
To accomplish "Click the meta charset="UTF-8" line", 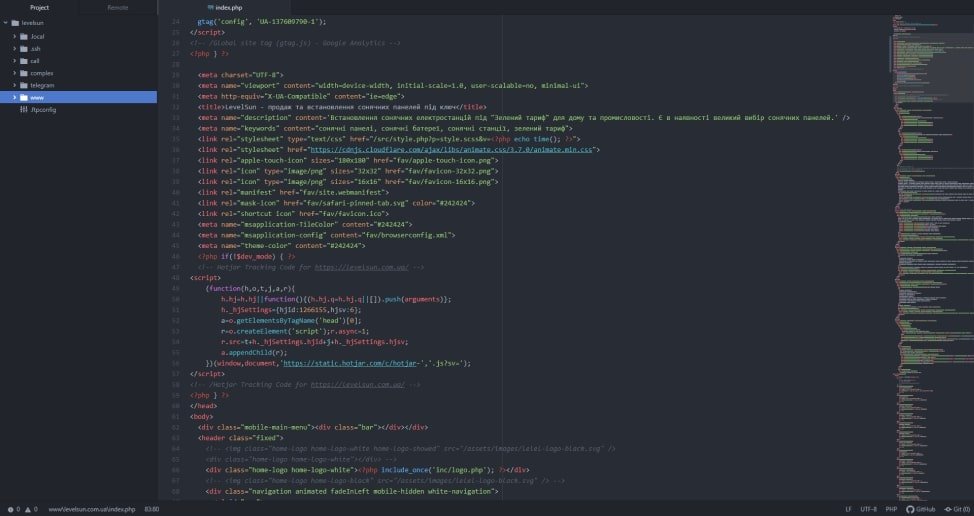I will (x=241, y=75).
